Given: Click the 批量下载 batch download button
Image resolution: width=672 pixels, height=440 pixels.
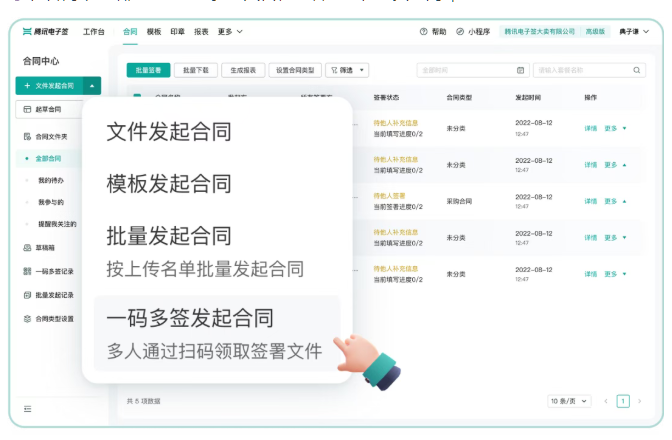Looking at the screenshot, I should point(196,70).
